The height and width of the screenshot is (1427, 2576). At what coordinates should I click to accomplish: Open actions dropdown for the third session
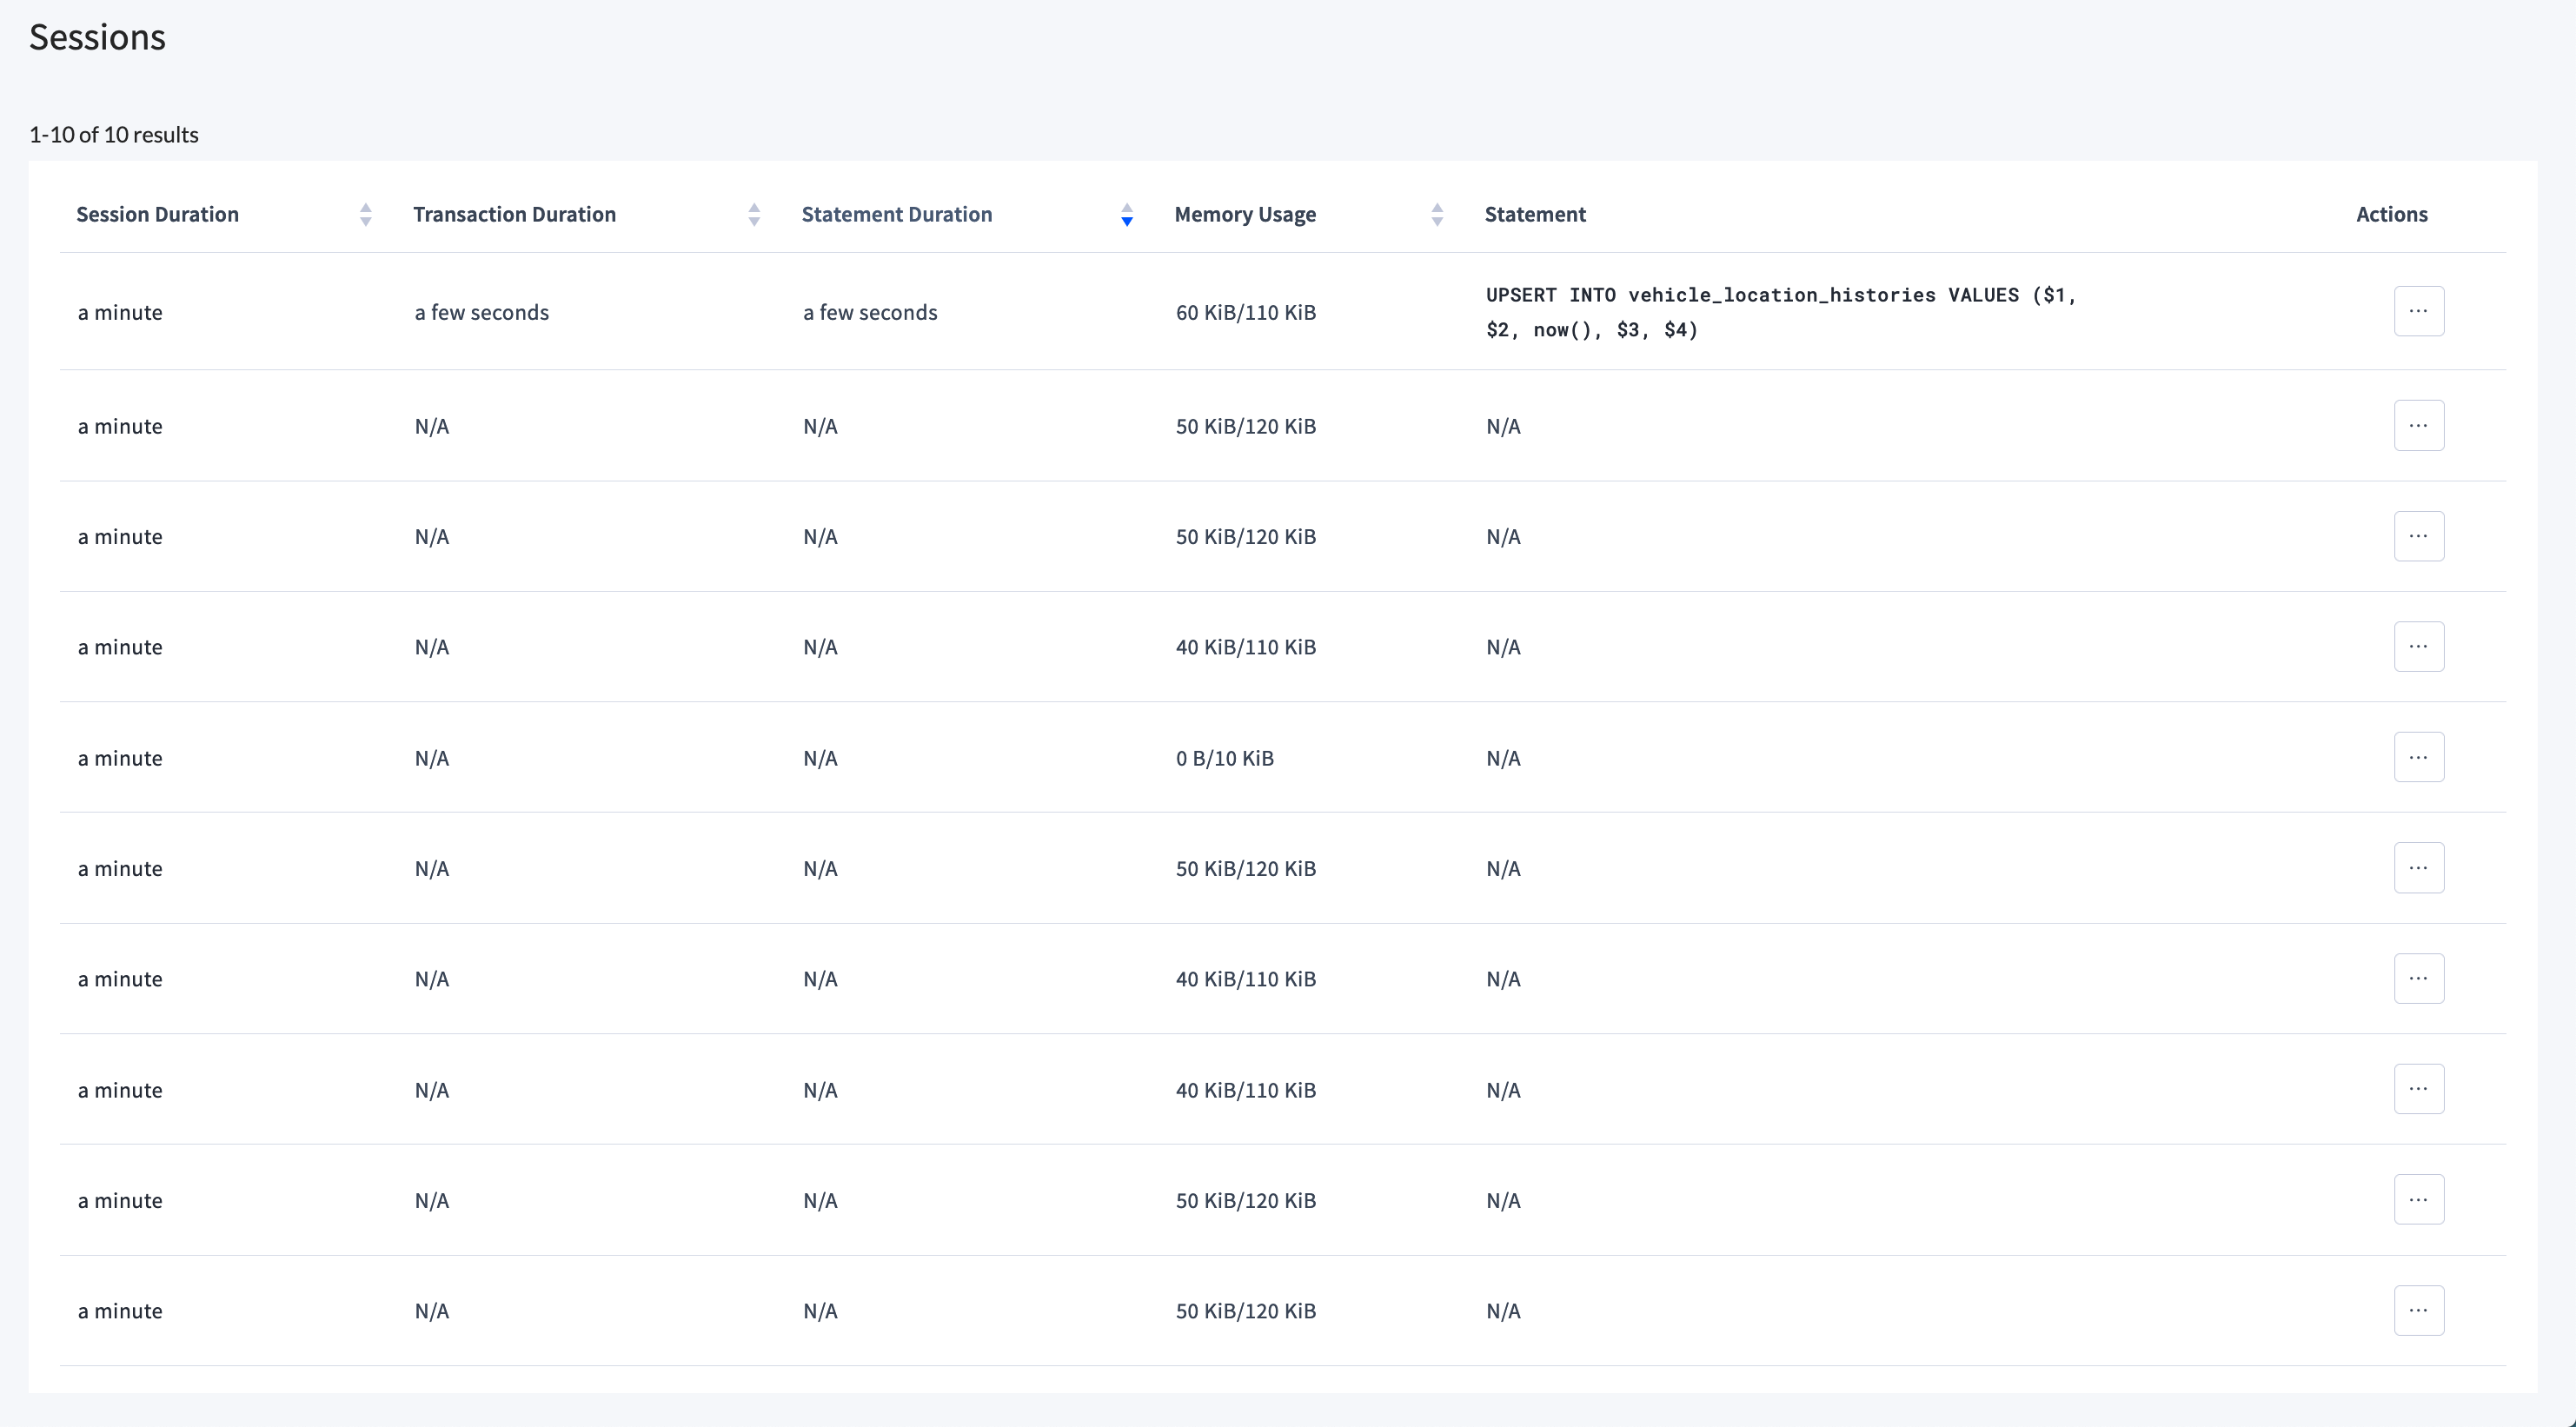tap(2419, 535)
